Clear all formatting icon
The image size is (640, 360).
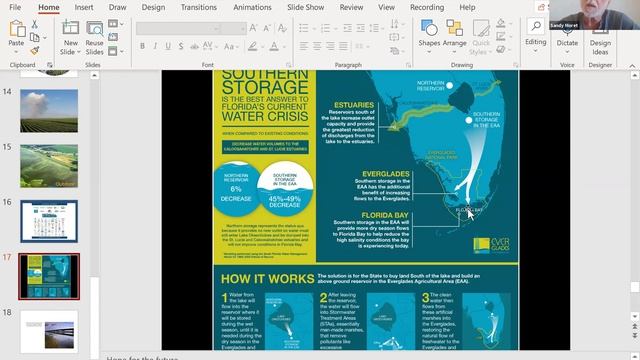coord(282,28)
